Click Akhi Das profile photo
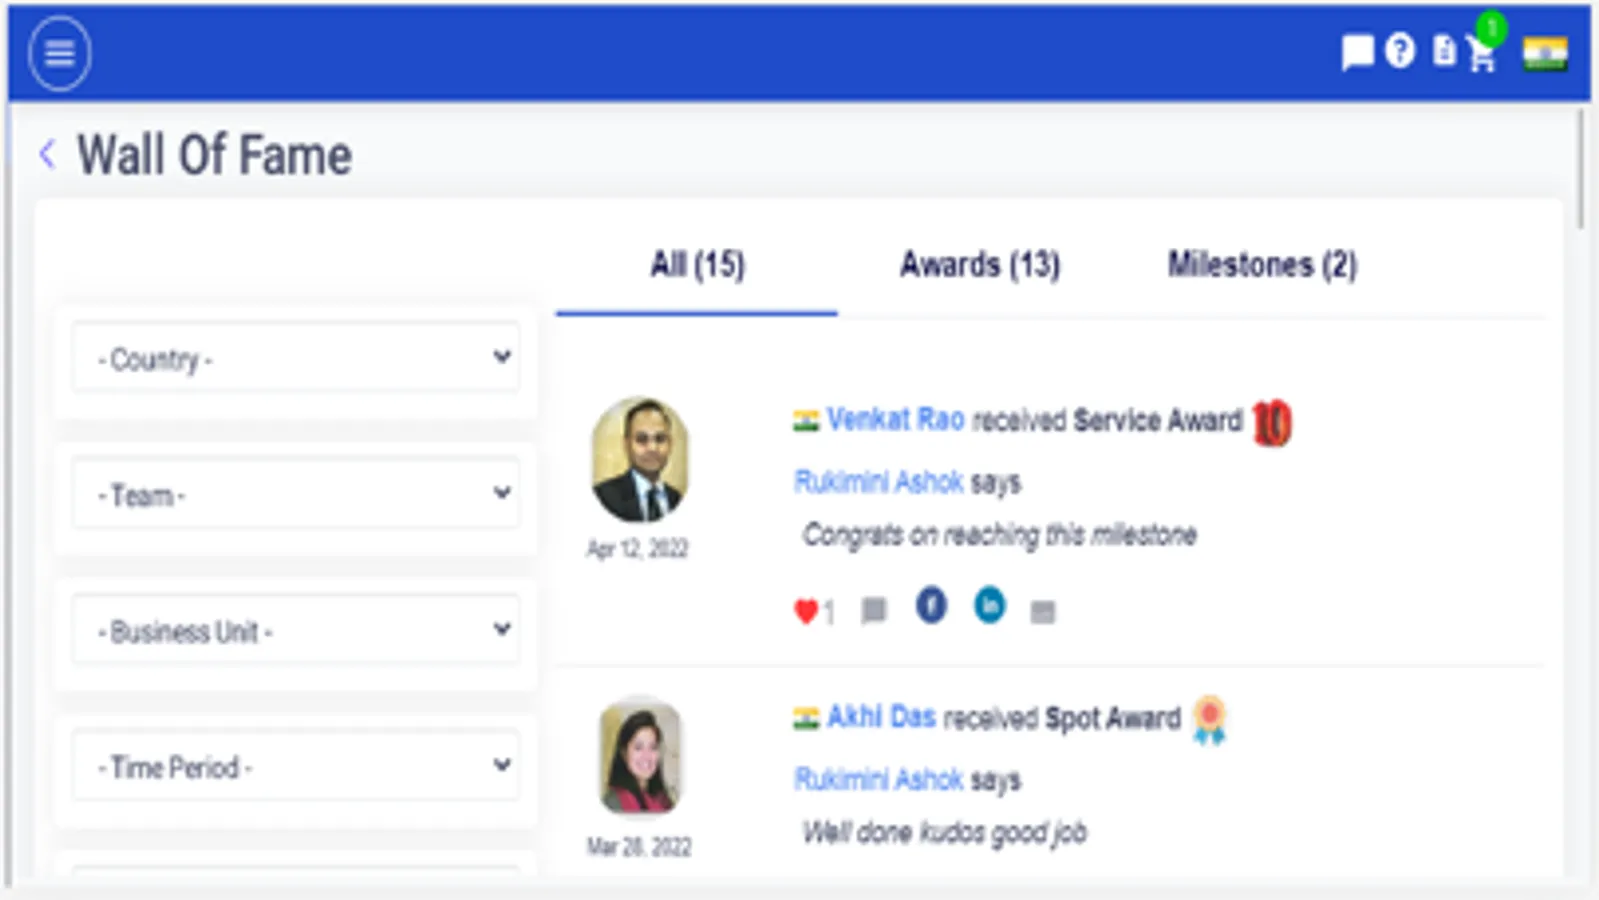The width and height of the screenshot is (1599, 900). coord(641,756)
